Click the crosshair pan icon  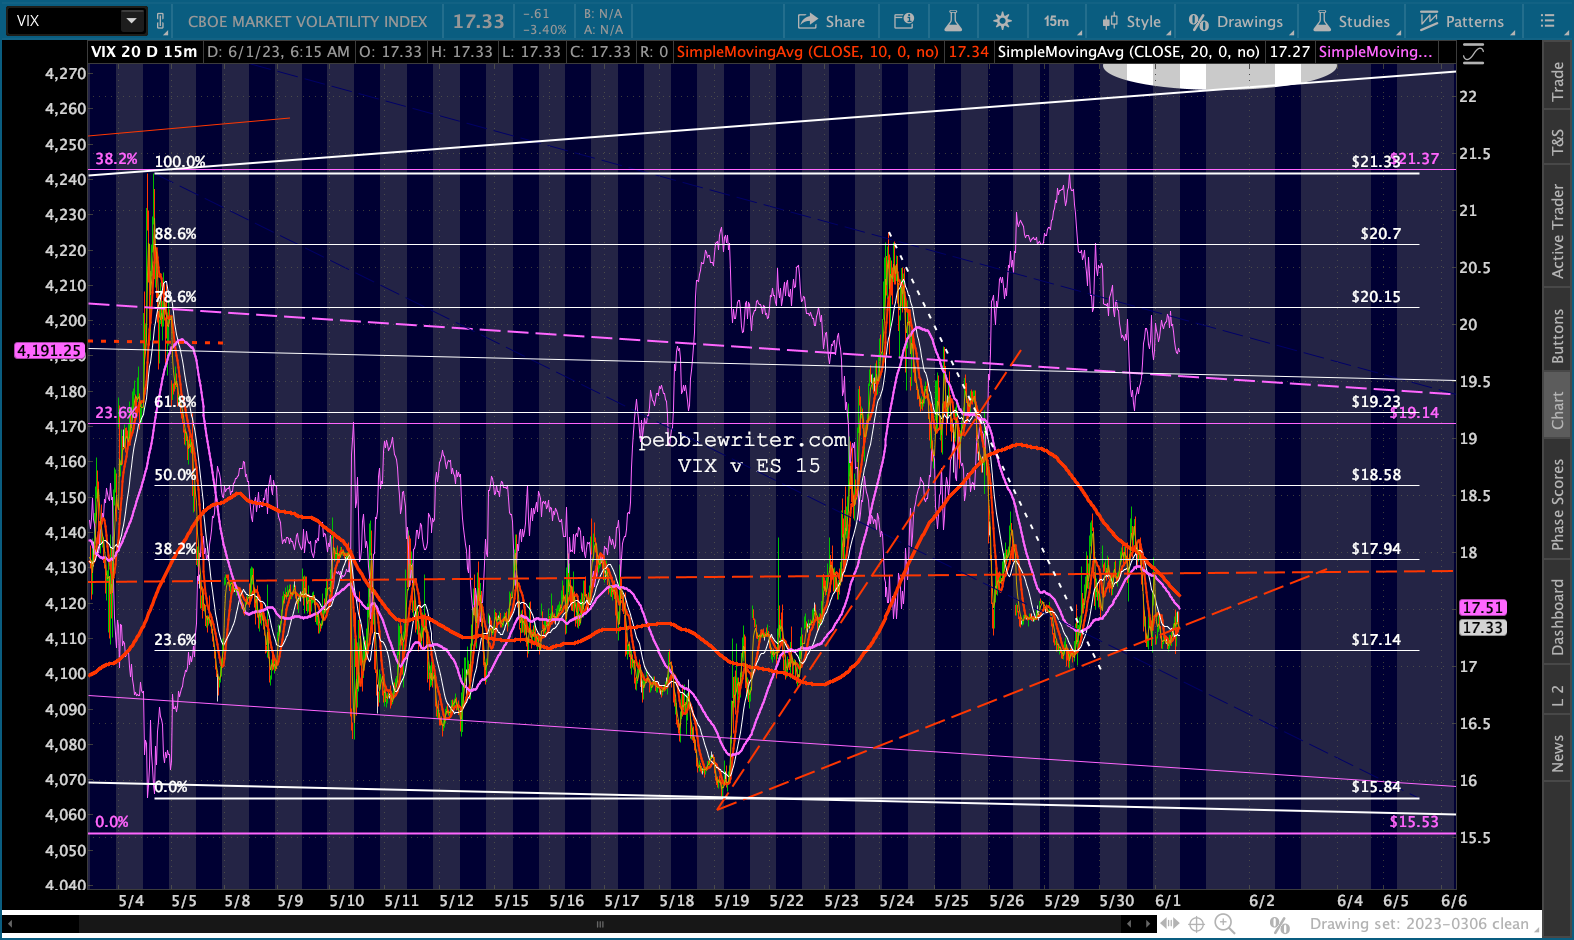pyautogui.click(x=1196, y=924)
